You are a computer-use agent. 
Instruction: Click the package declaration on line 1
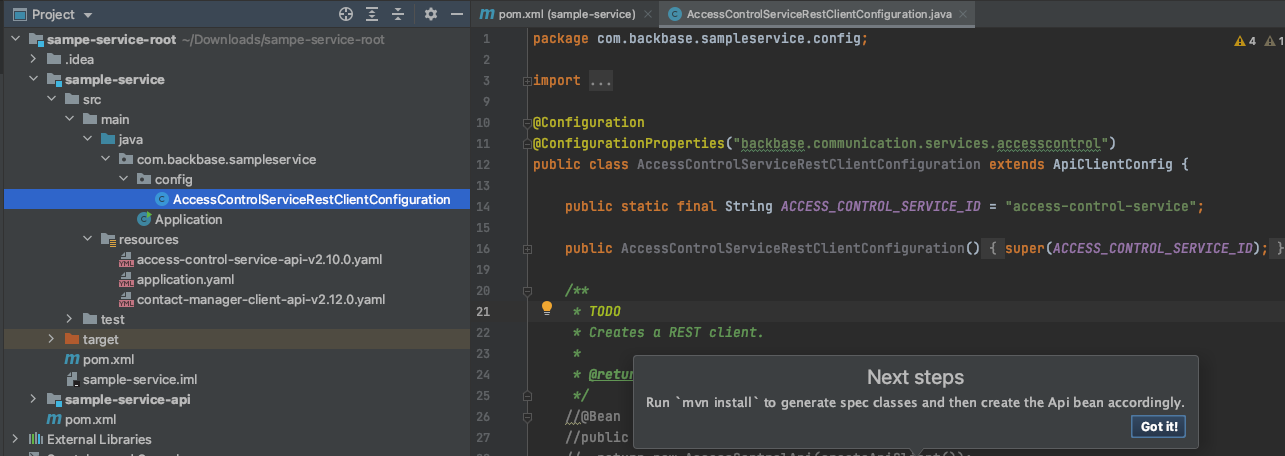coord(701,39)
